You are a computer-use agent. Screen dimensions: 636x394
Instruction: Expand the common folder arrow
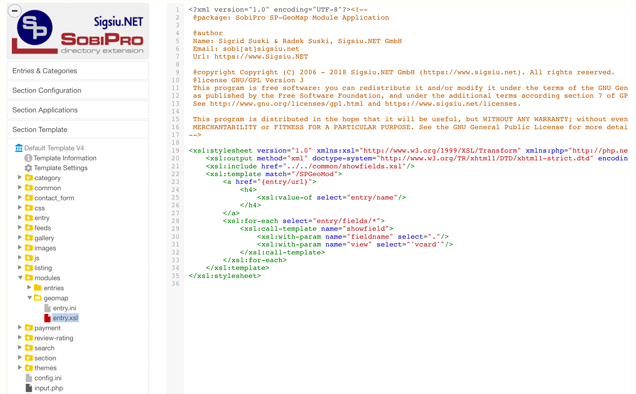pyautogui.click(x=19, y=187)
